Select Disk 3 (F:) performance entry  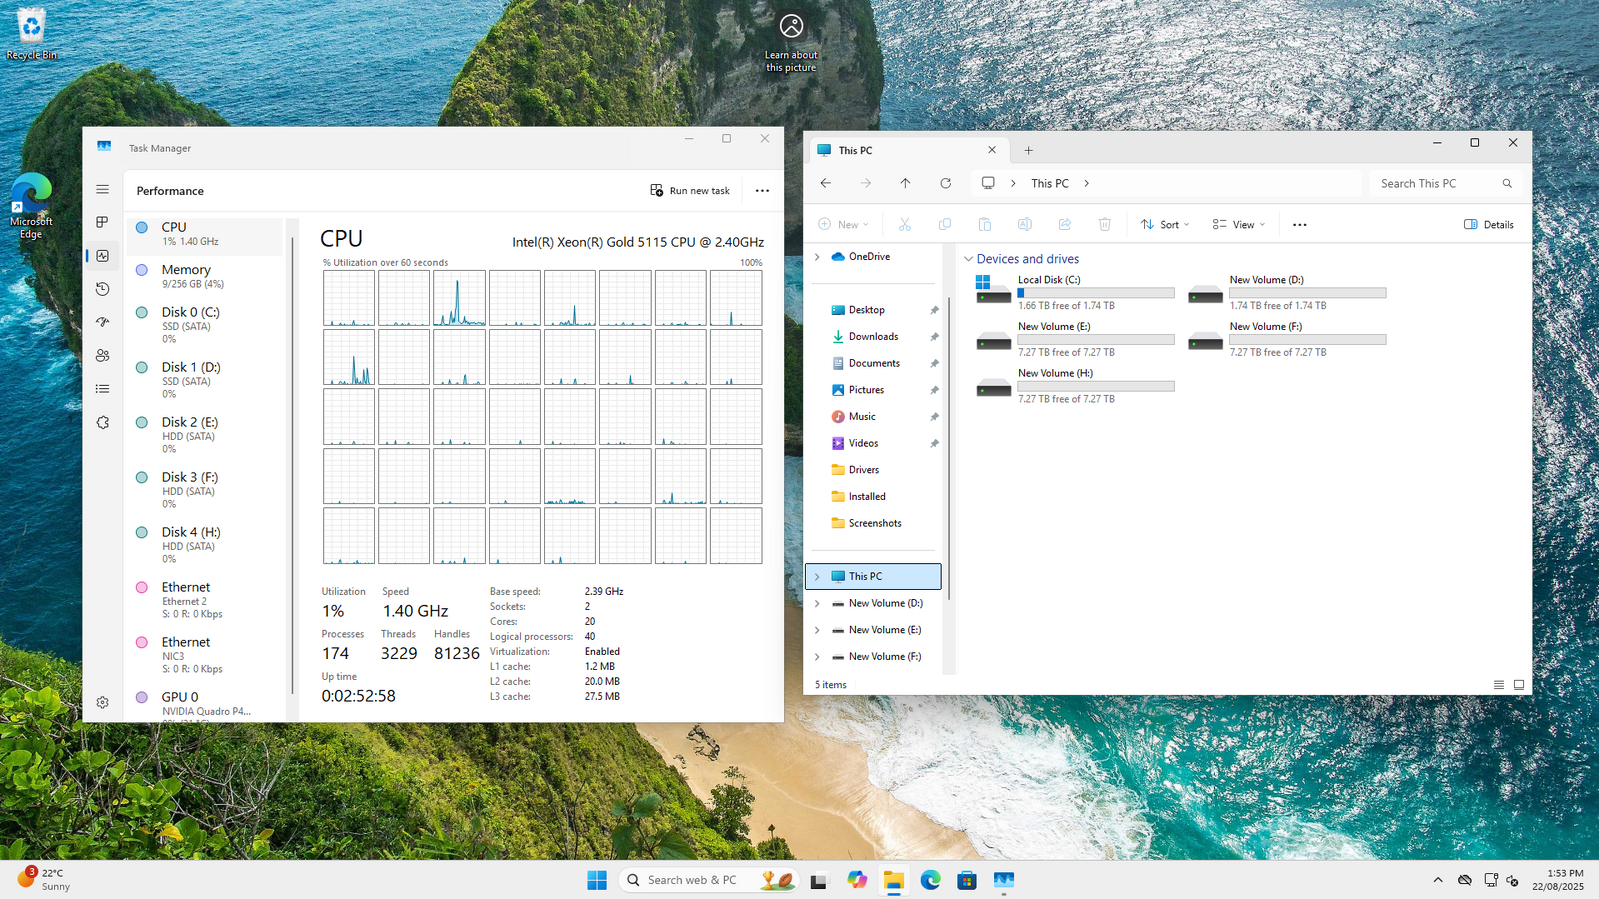coord(205,490)
